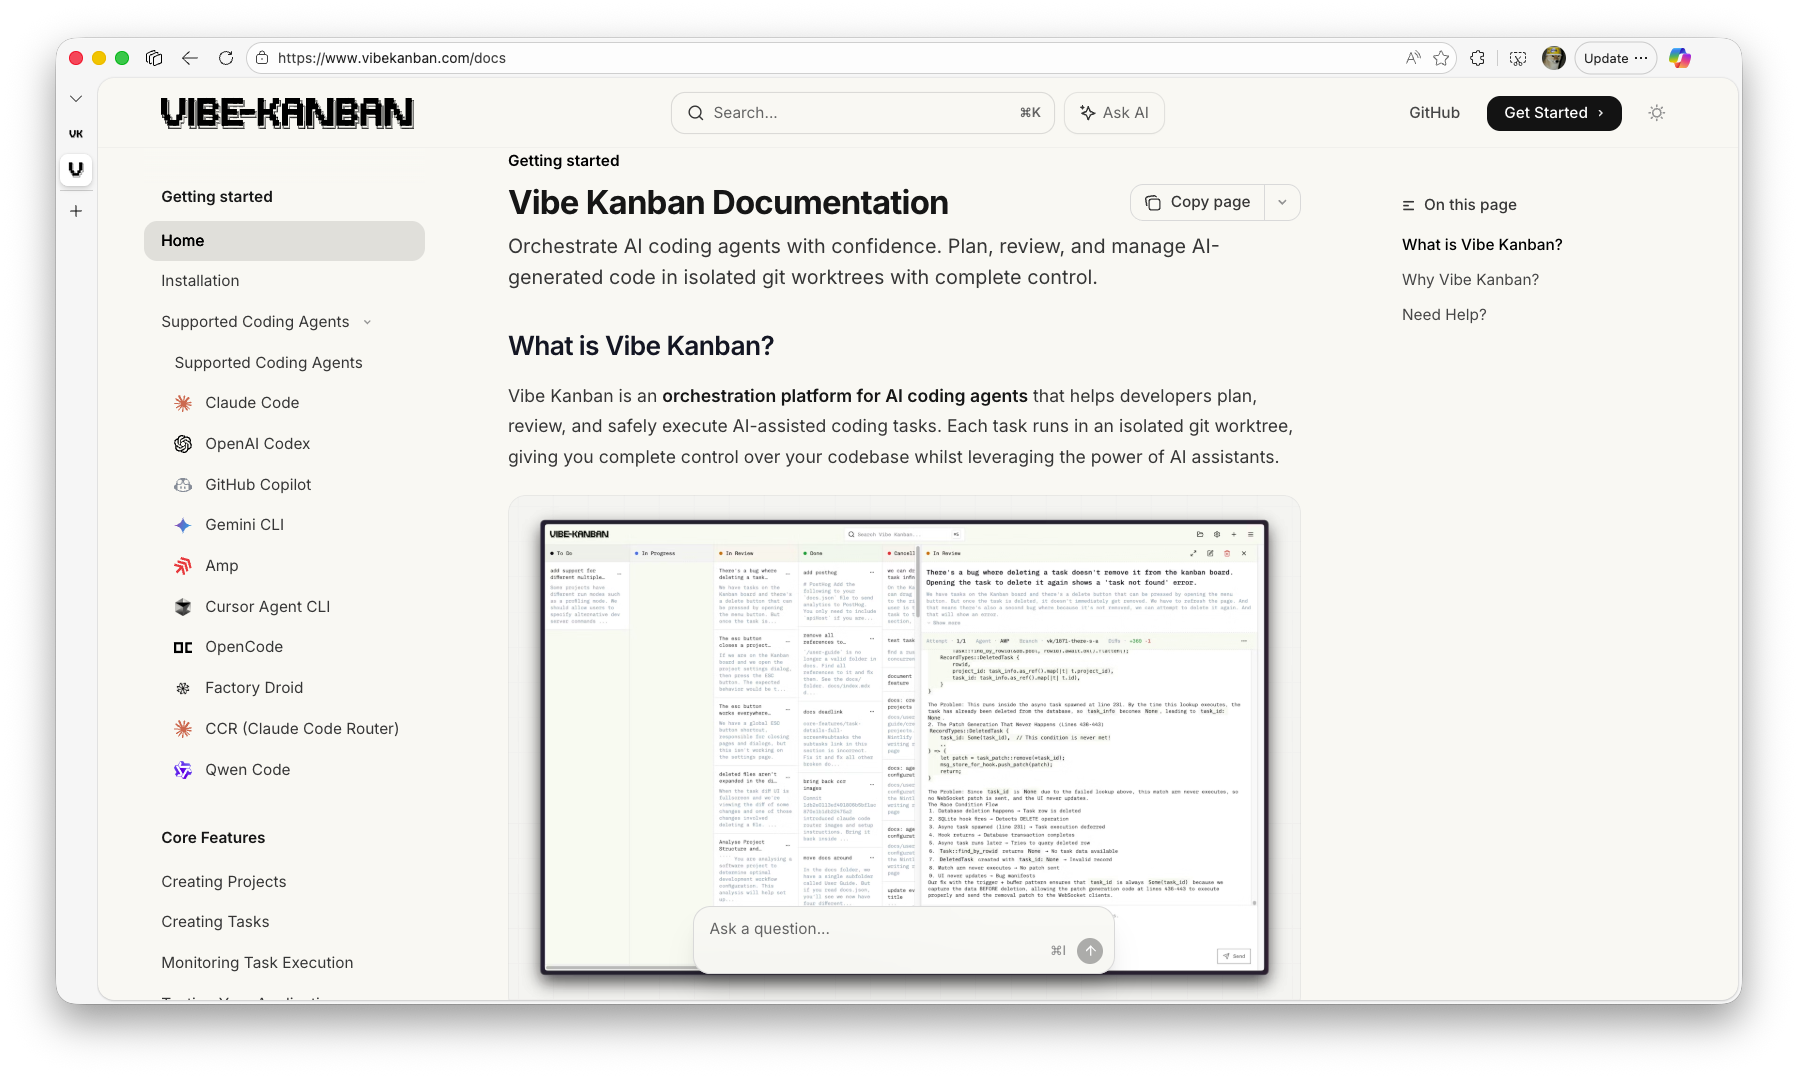Open the browser tab actions icon
Viewport: 1798px width, 1078px height.
tap(154, 58)
